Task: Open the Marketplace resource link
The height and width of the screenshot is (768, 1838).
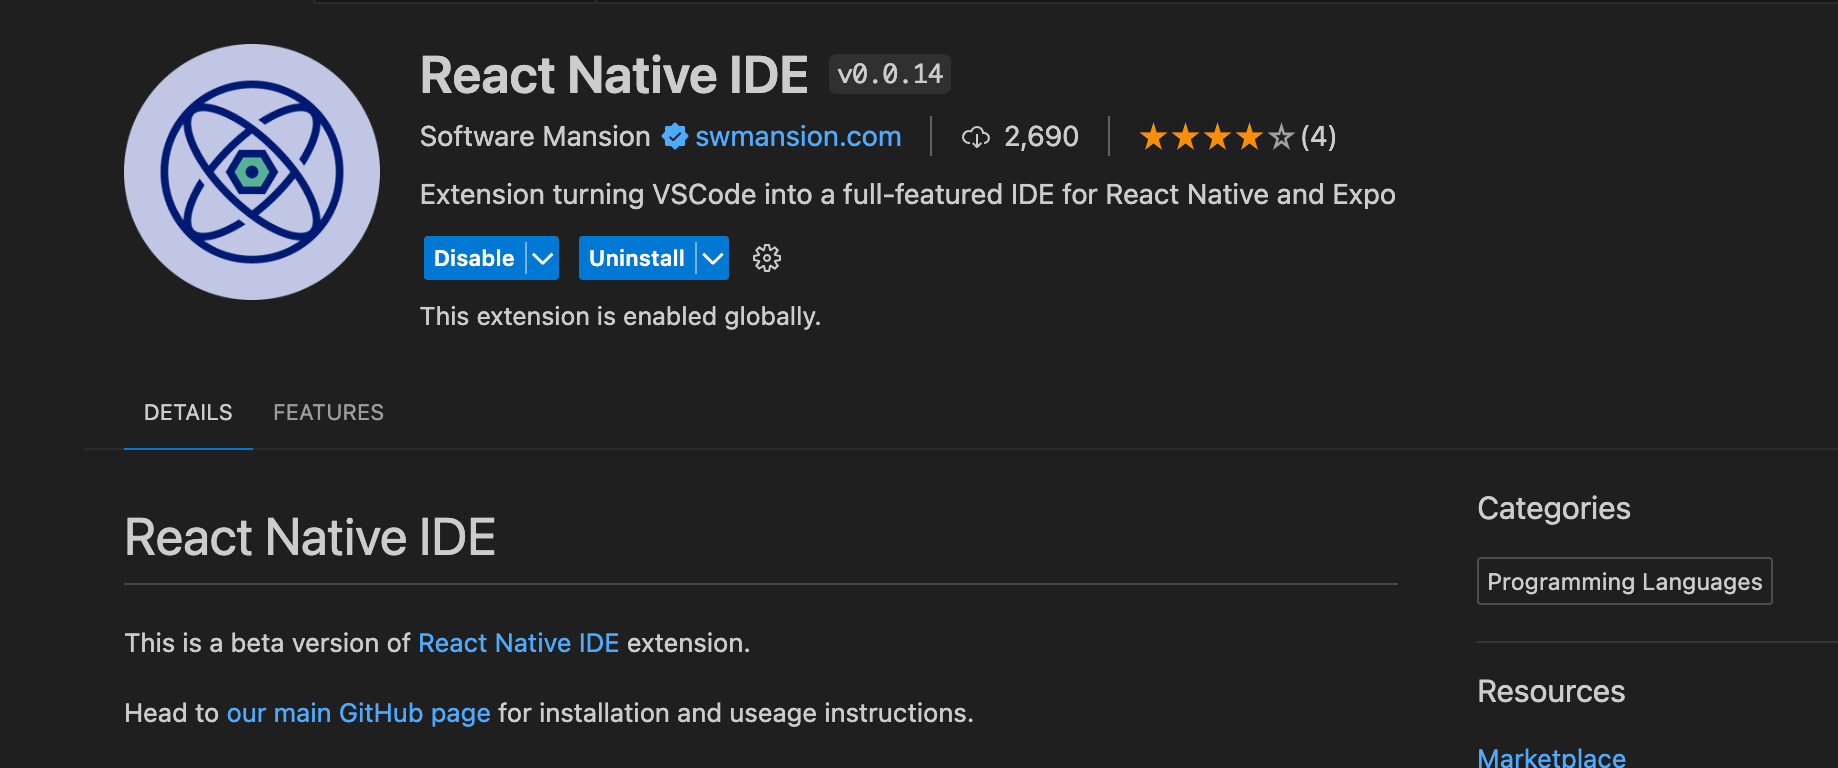Action: click(1552, 757)
